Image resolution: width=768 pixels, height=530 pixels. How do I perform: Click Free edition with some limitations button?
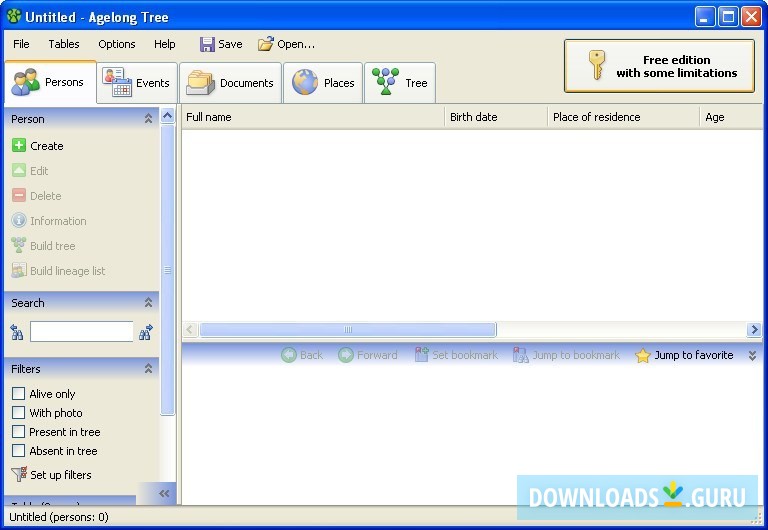(659, 66)
